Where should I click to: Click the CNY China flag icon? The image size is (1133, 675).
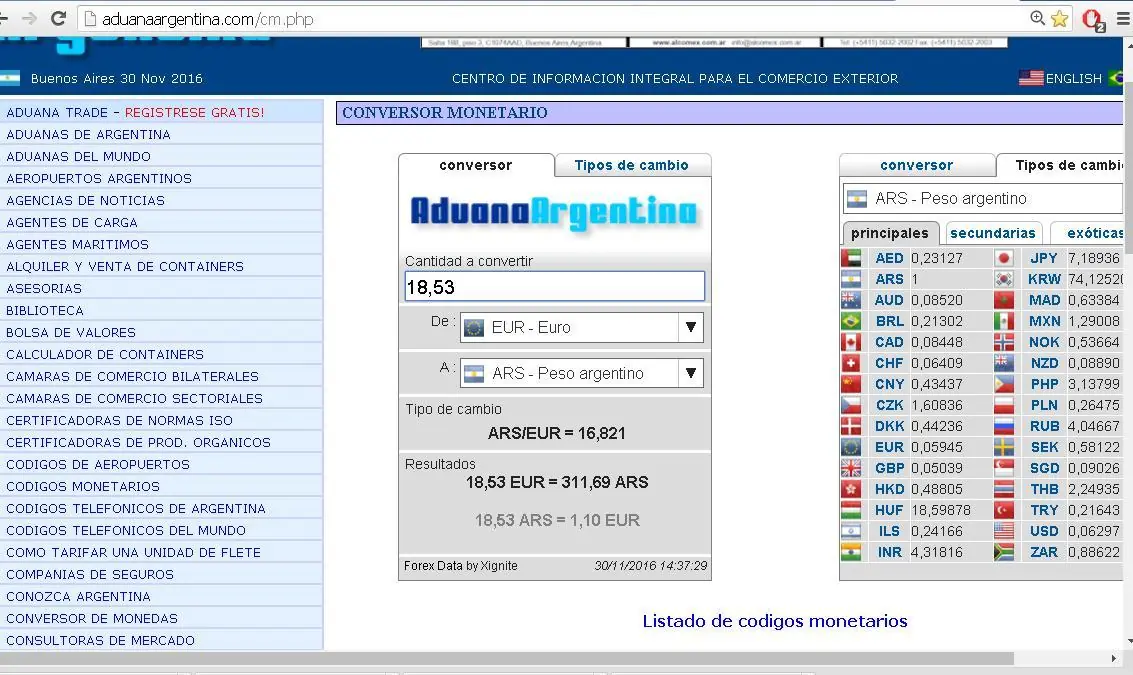(851, 384)
